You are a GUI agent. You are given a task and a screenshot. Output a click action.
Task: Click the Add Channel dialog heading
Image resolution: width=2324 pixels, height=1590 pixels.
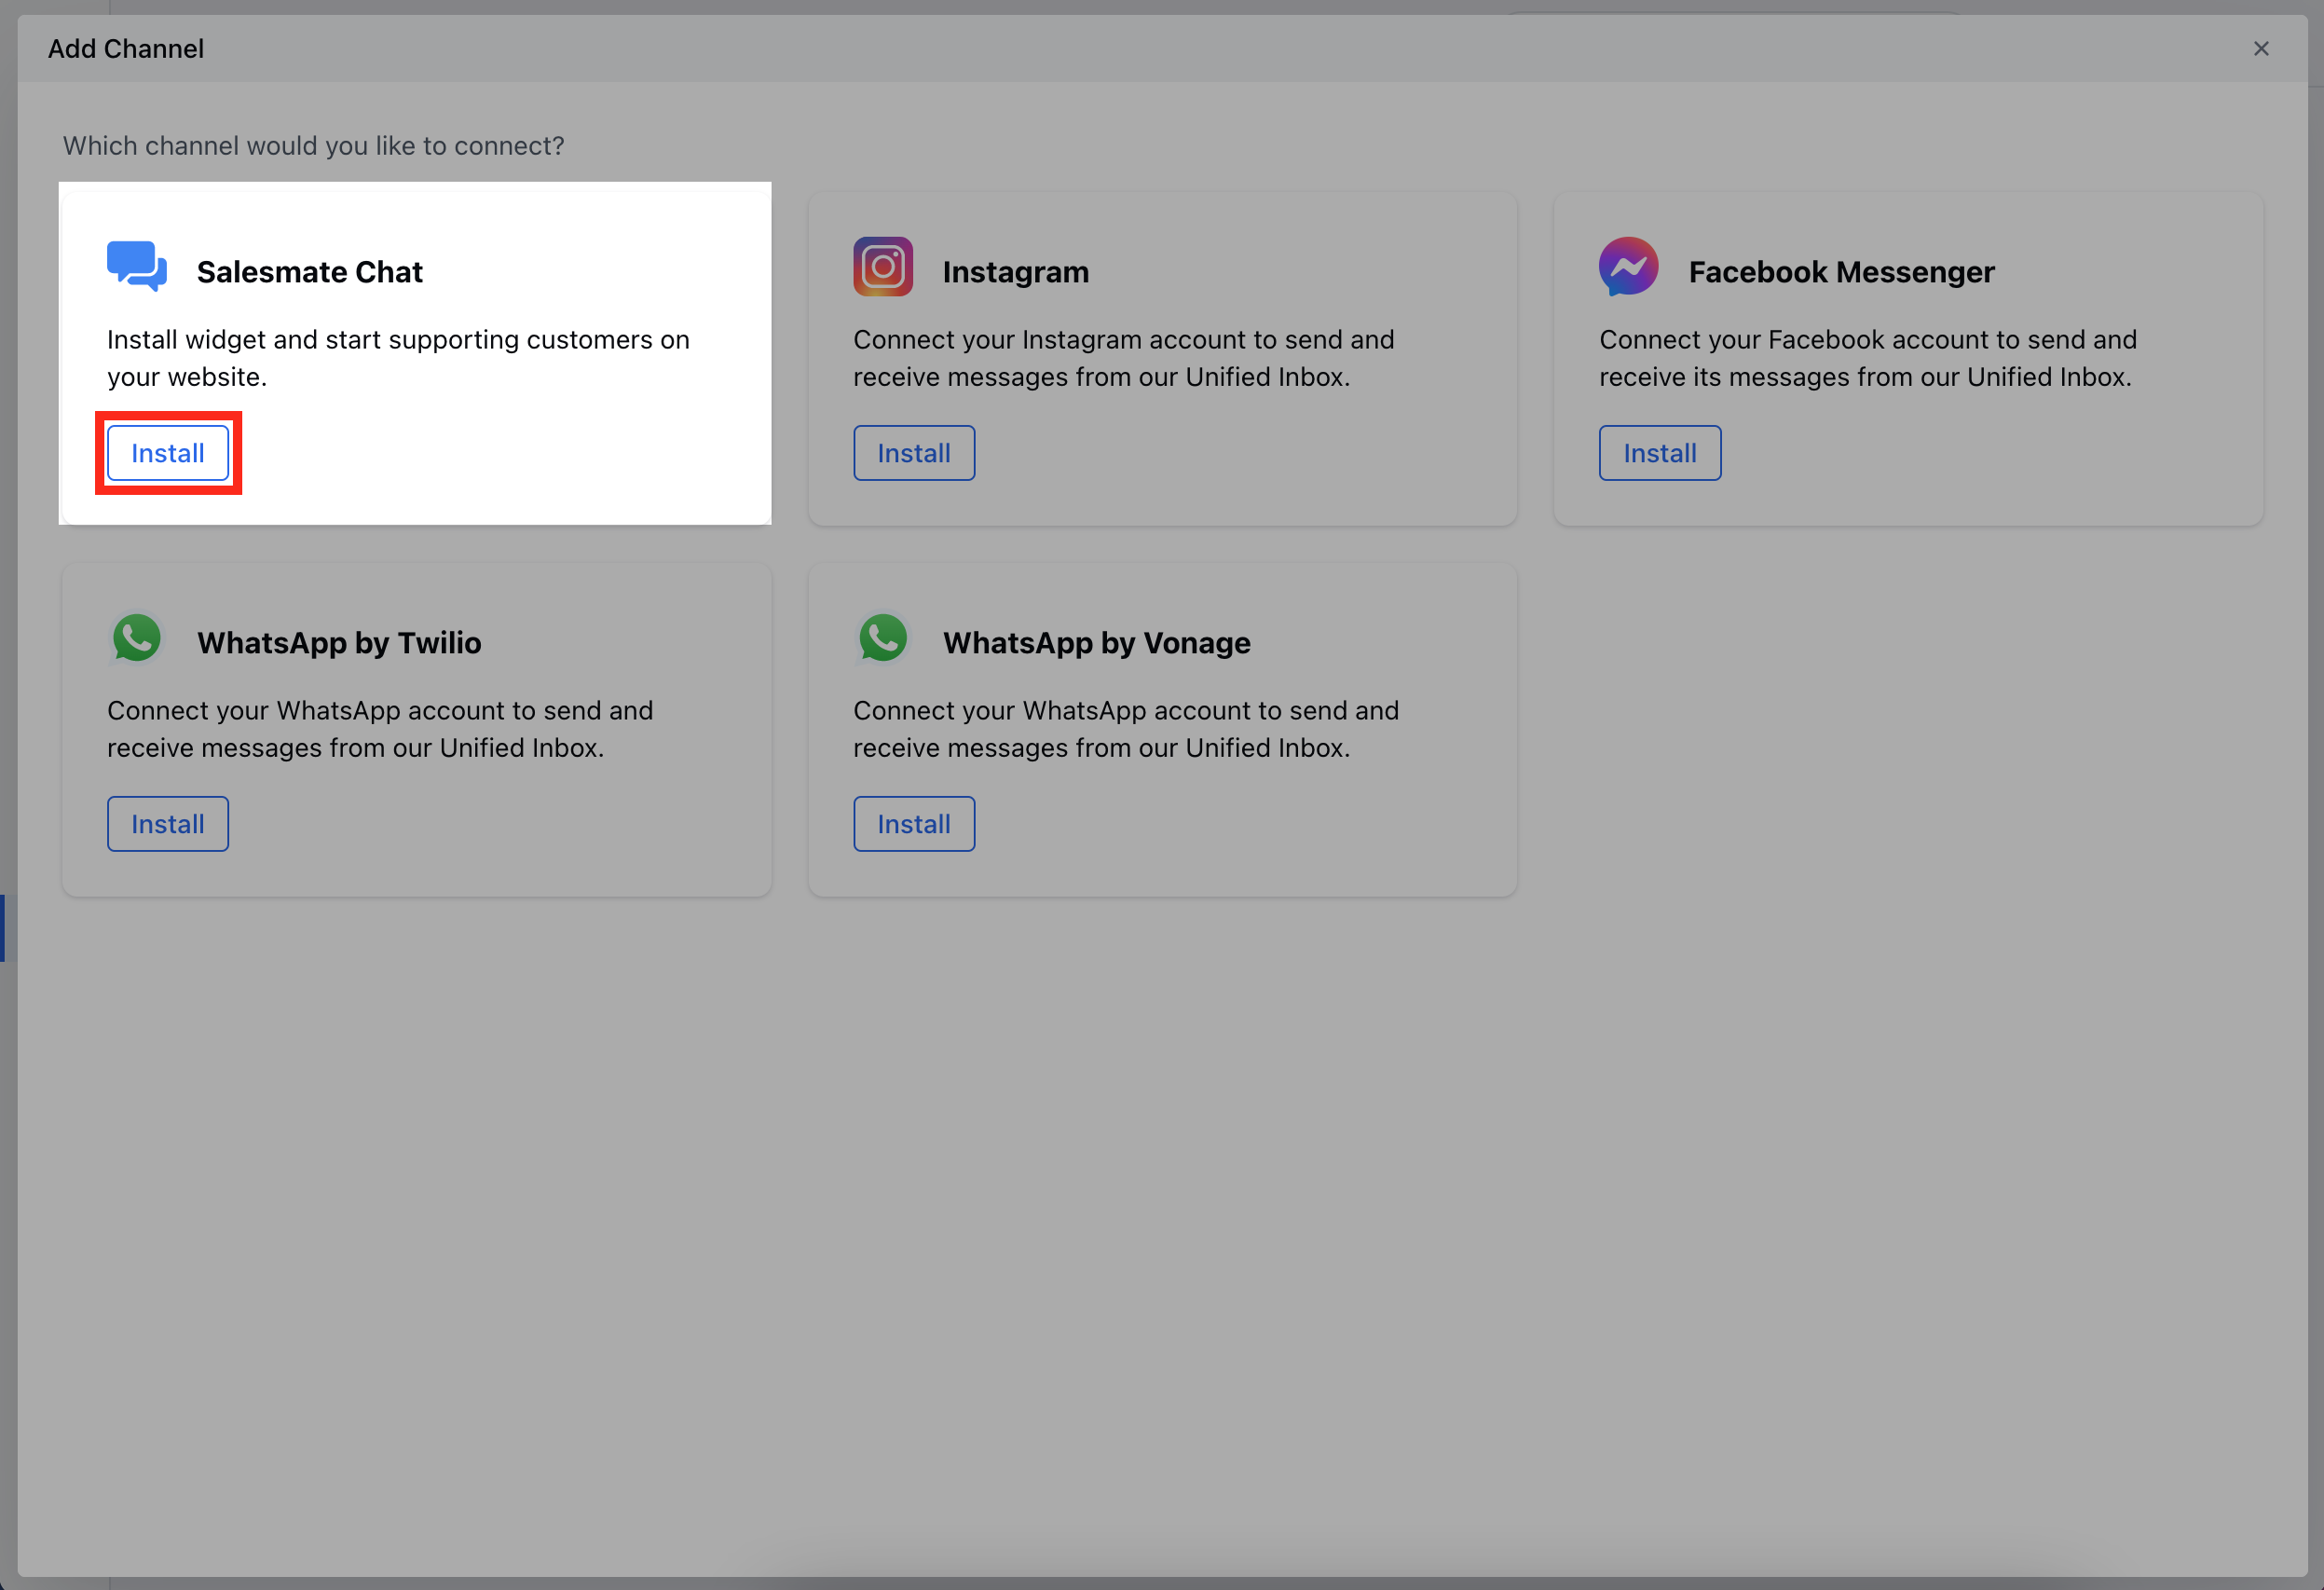pos(126,49)
